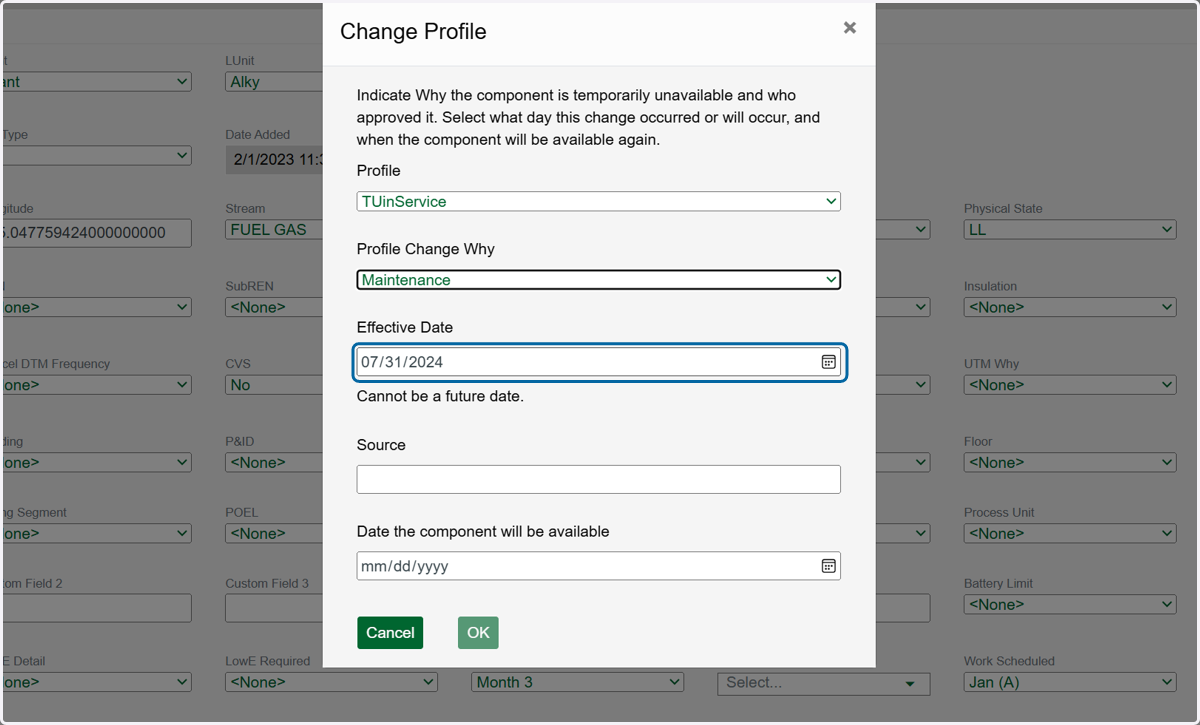Open the Floor dropdown

coord(1070,463)
